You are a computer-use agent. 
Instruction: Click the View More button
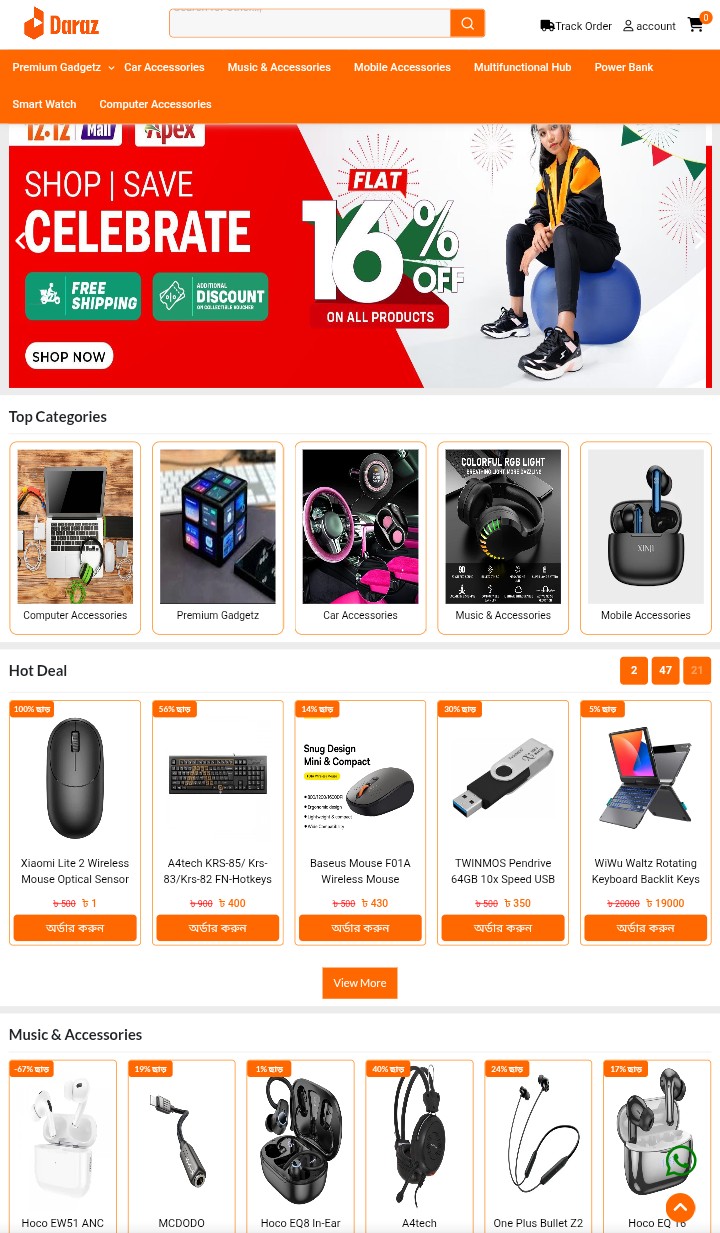(x=360, y=983)
